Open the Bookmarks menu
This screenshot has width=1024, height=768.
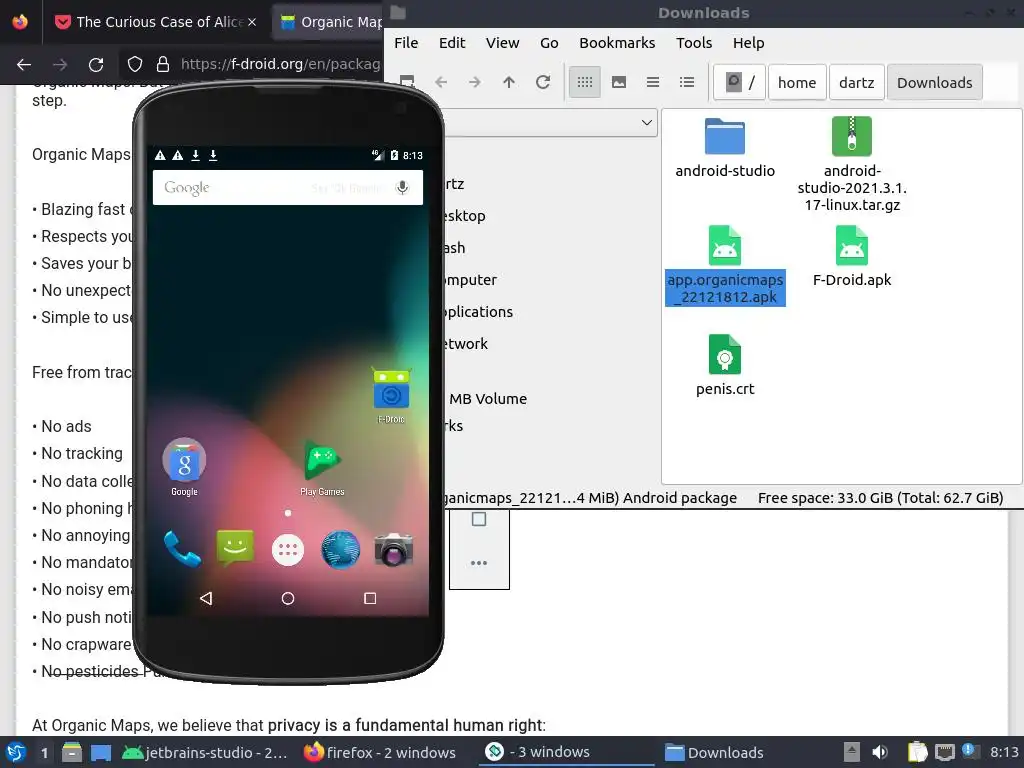pyautogui.click(x=616, y=43)
